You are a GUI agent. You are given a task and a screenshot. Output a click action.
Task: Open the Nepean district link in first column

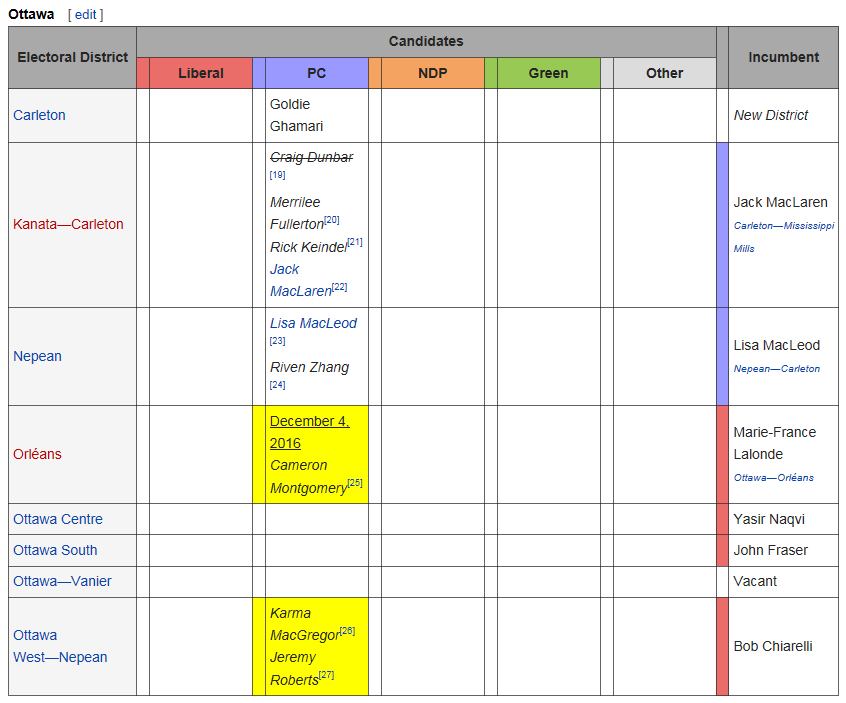click(x=37, y=356)
